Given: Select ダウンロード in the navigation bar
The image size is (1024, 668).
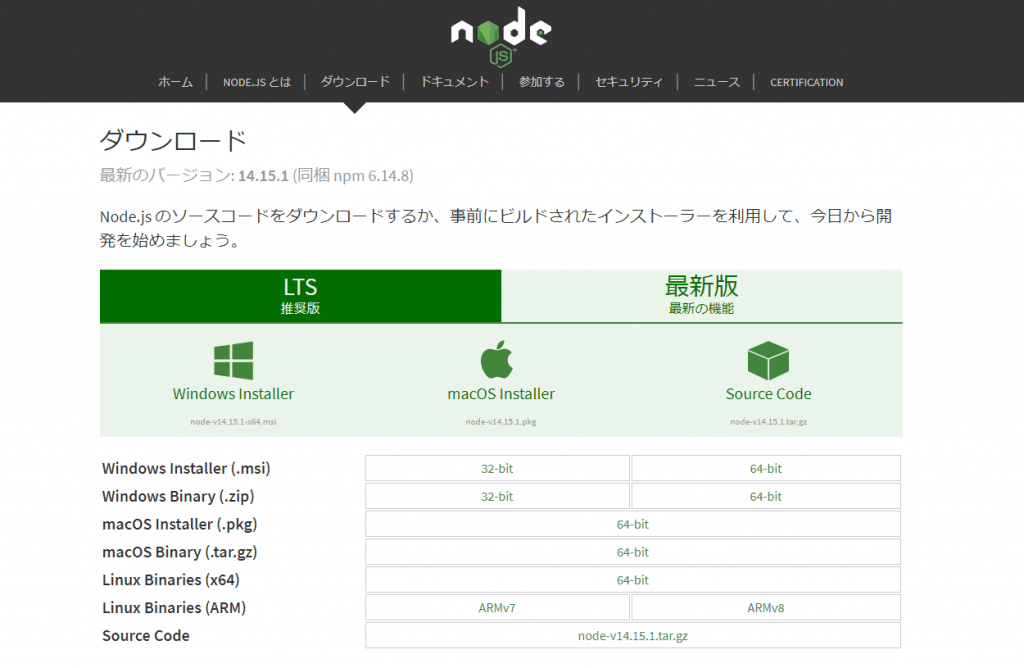Looking at the screenshot, I should point(355,82).
